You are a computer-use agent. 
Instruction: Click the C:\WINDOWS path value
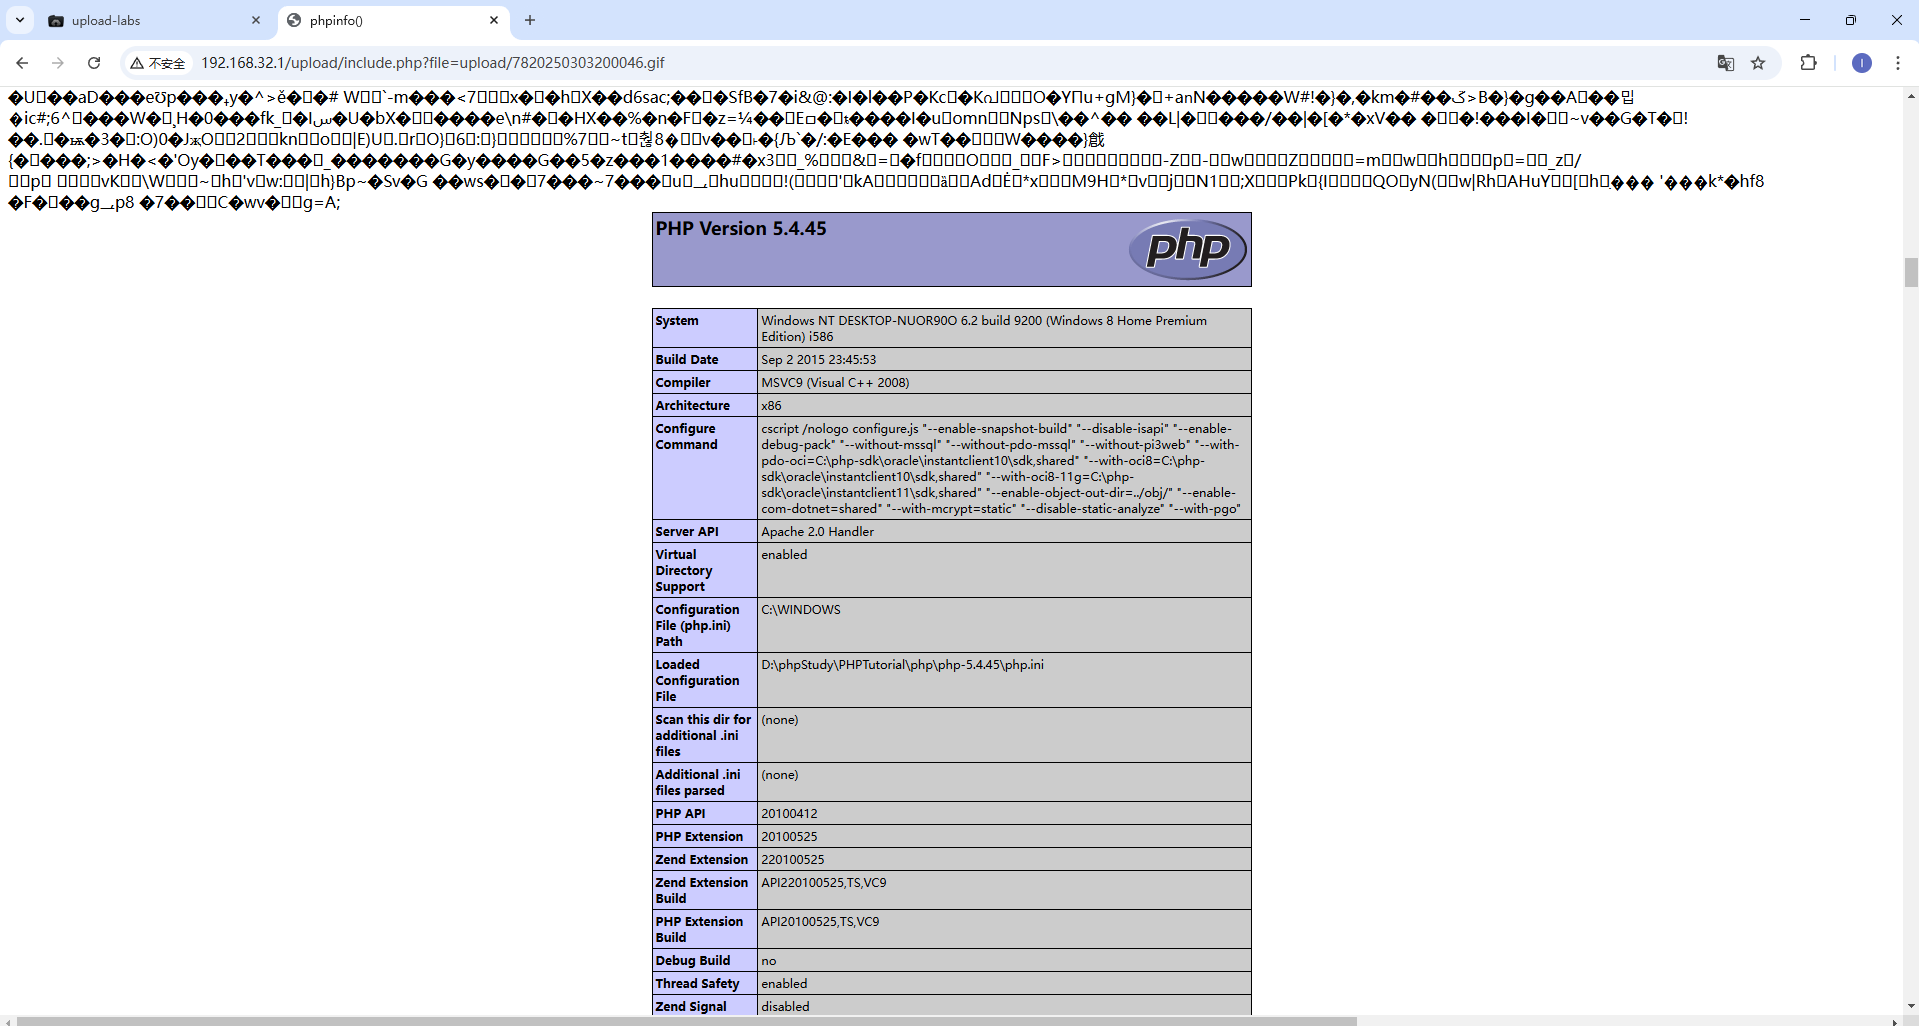801,610
